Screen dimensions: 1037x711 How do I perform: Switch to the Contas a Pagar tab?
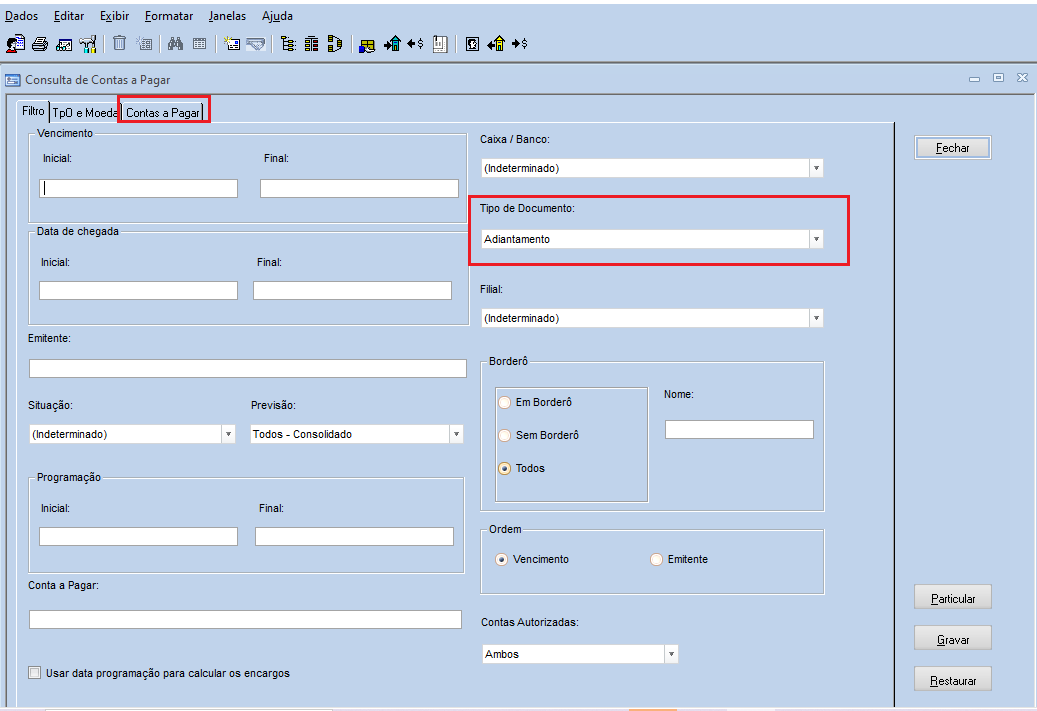pos(163,113)
